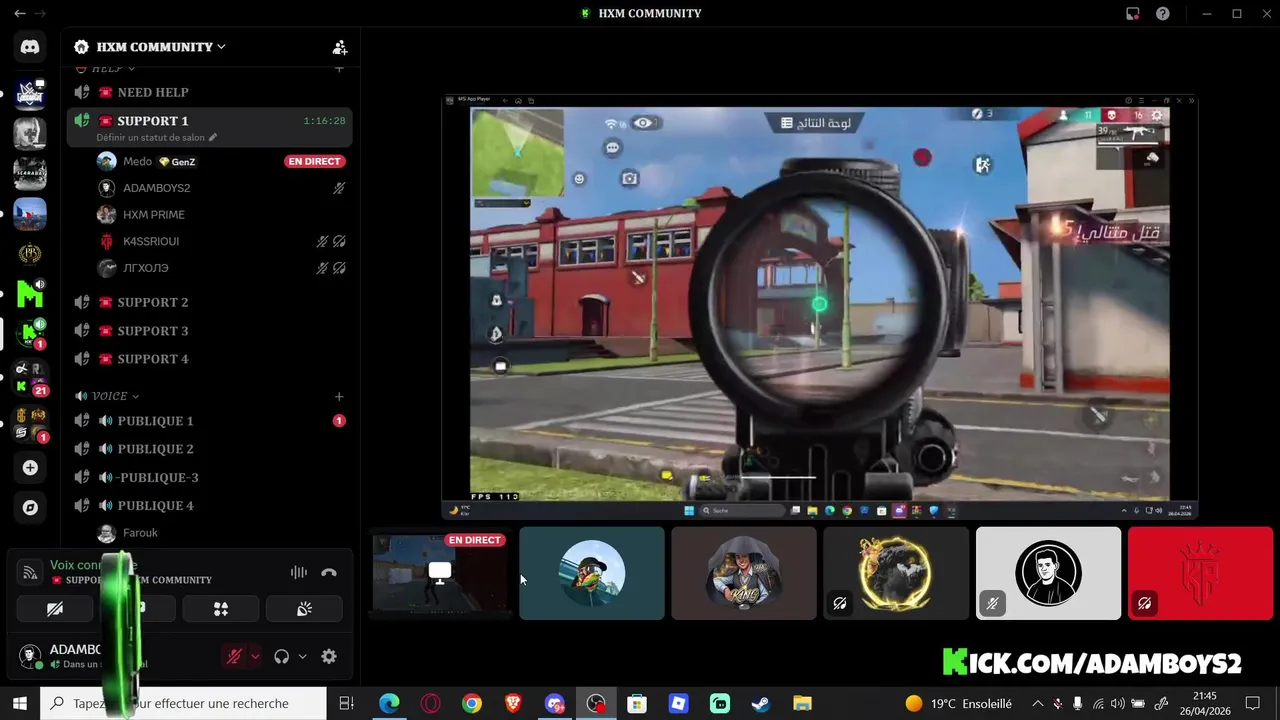Open Microsoft Edge from taskbar
The image size is (1280, 720).
(x=389, y=703)
